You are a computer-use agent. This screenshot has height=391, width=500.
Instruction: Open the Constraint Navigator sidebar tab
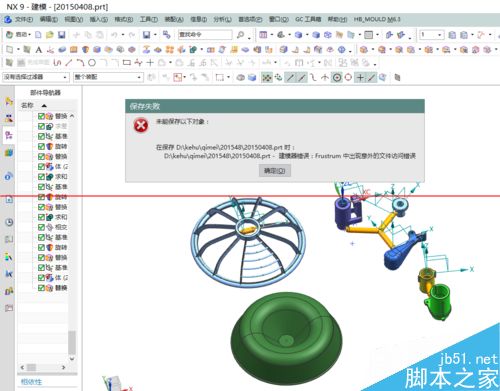pos(9,118)
